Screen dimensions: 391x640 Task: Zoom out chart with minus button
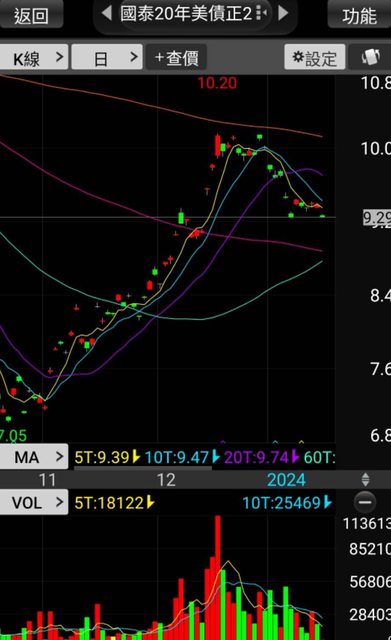coord(365,502)
